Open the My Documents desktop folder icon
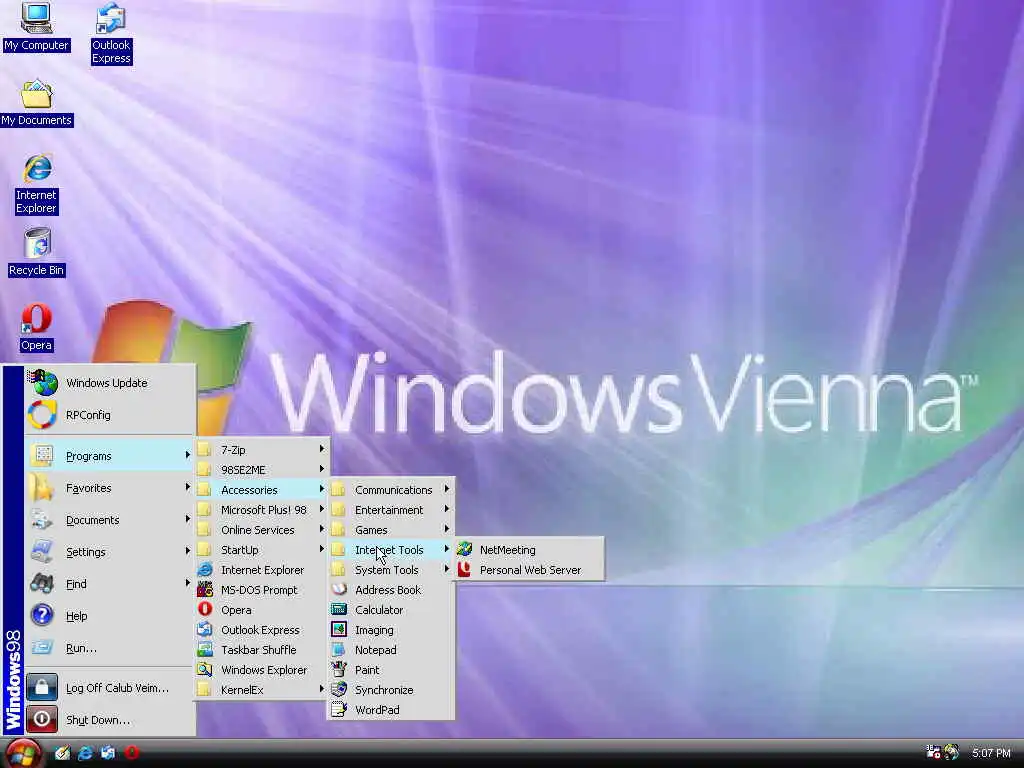 pyautogui.click(x=37, y=103)
